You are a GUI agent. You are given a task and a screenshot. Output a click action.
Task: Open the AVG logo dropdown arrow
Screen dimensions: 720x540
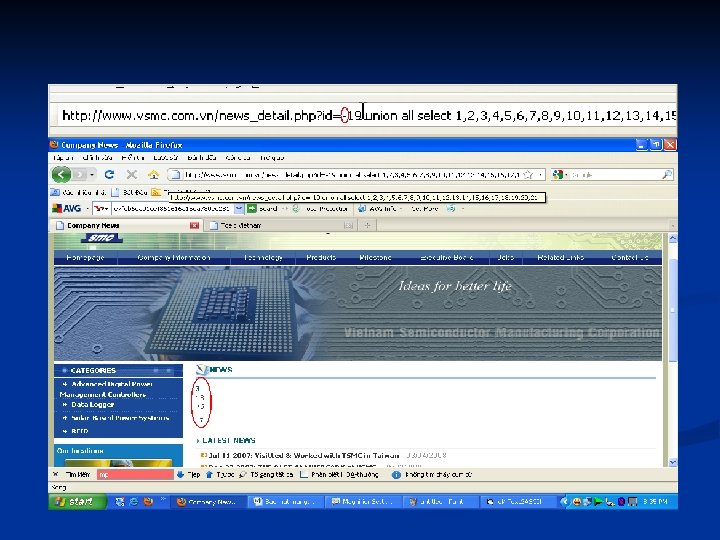point(87,209)
